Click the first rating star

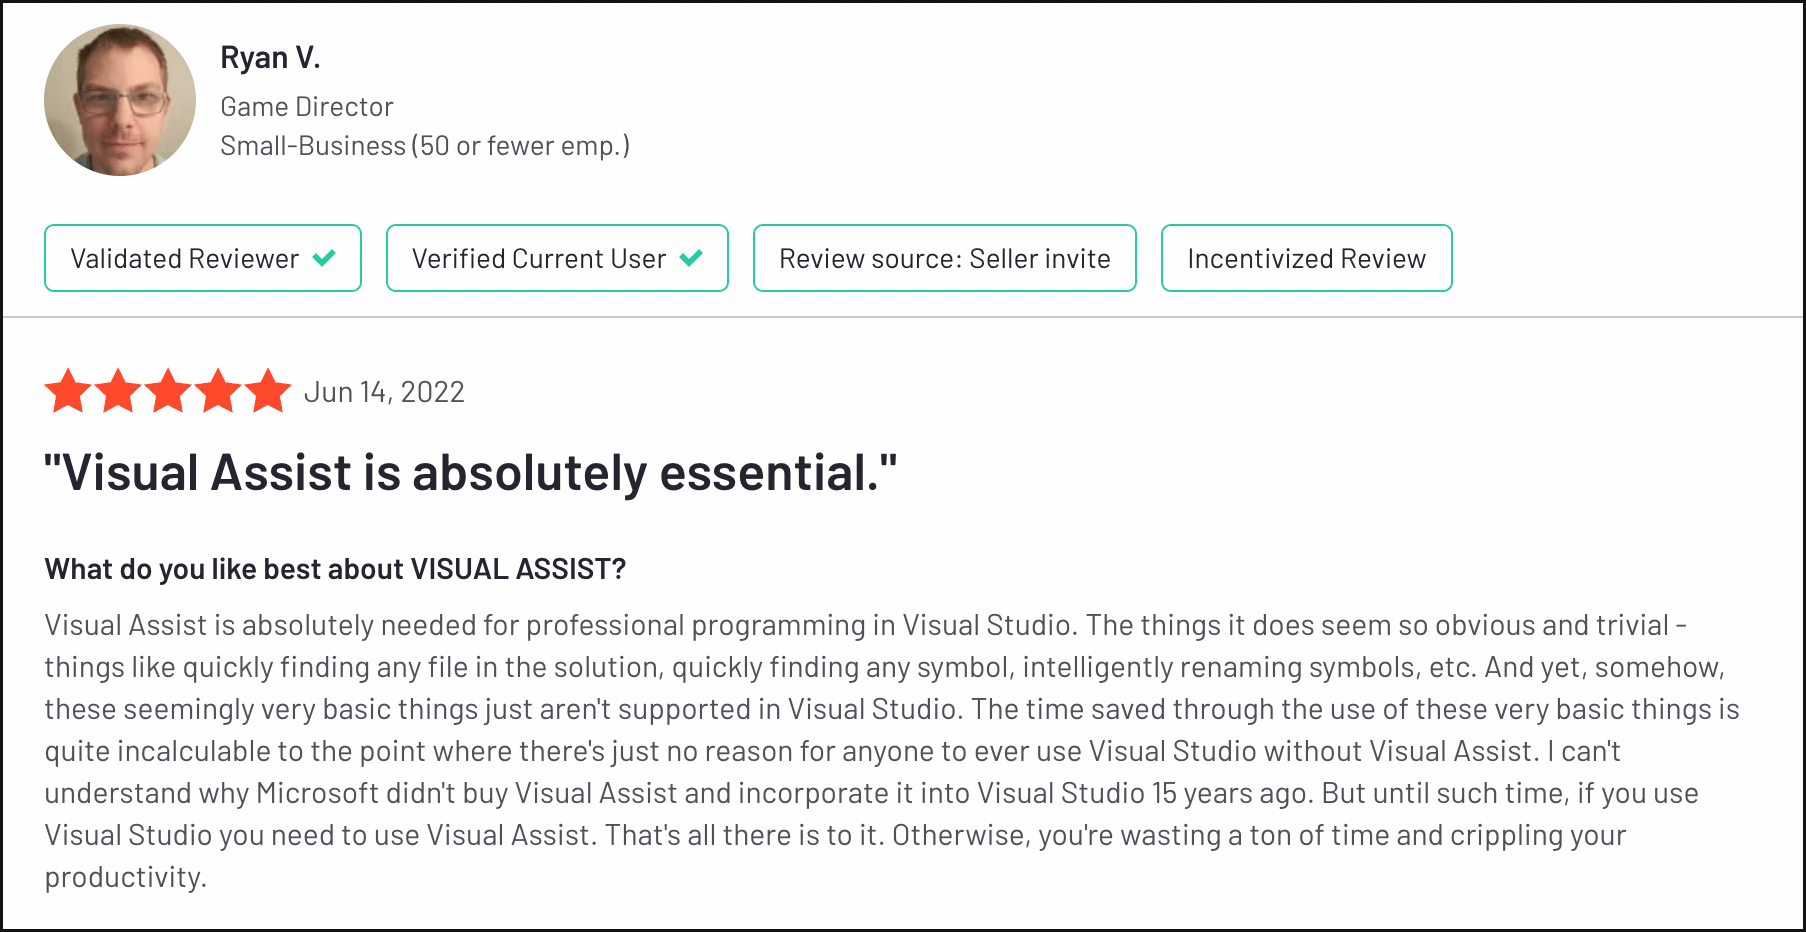[69, 391]
